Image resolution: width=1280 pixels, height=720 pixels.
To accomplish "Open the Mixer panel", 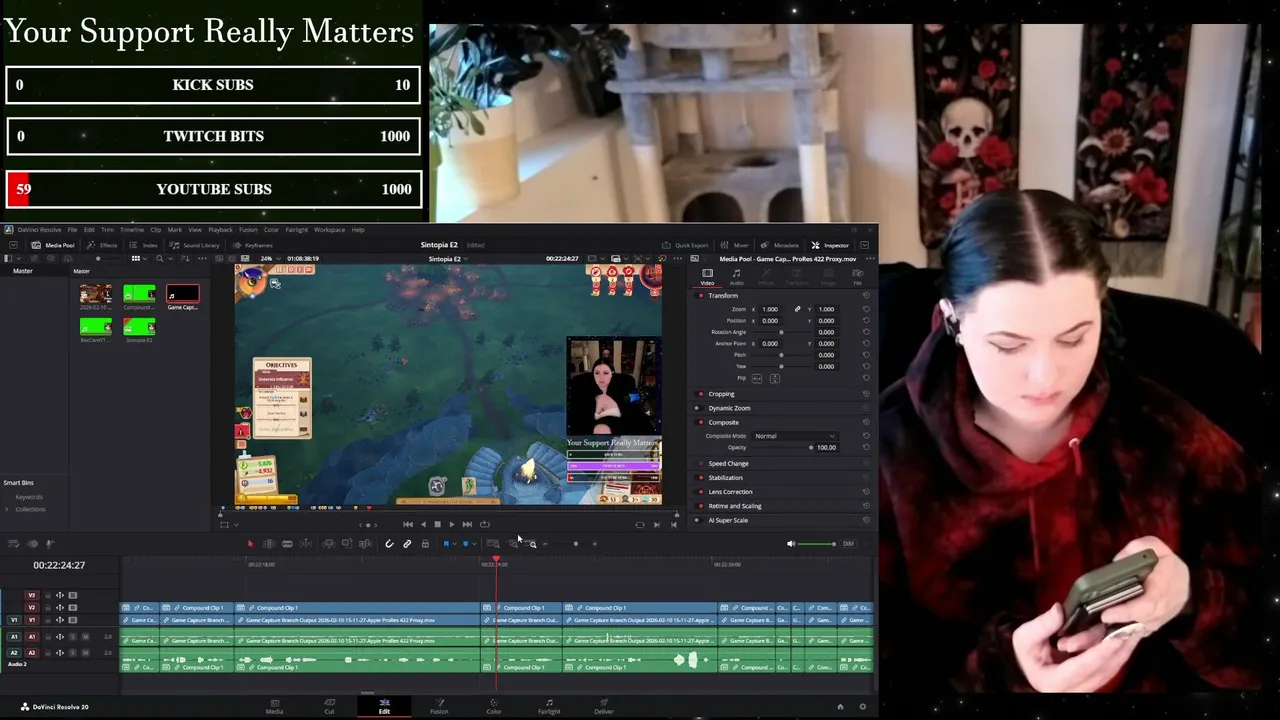I will click(735, 245).
